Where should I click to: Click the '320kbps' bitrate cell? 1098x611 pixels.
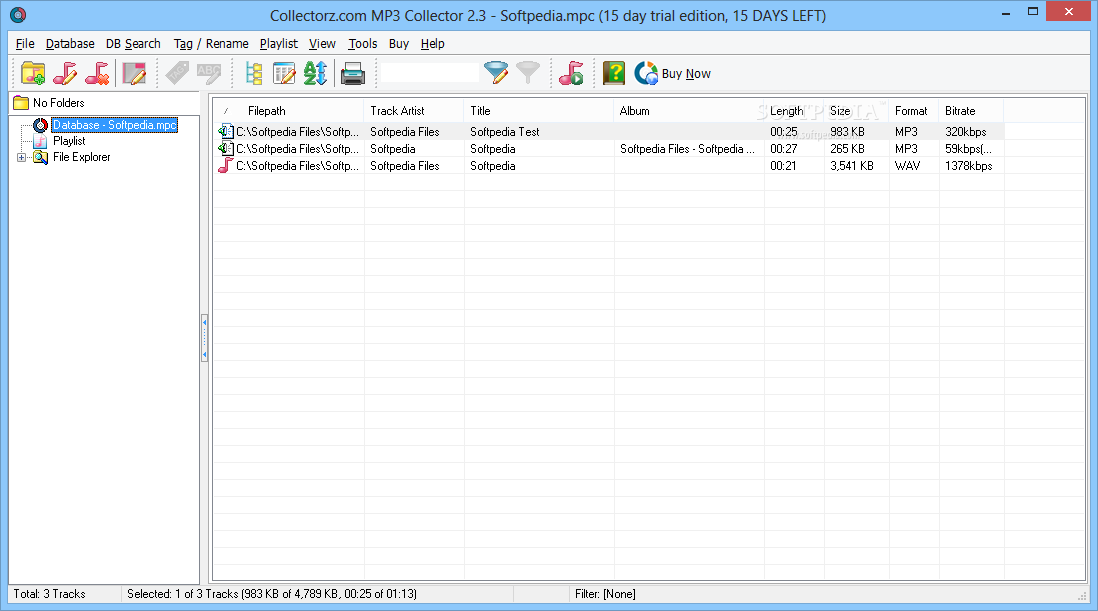(x=966, y=132)
